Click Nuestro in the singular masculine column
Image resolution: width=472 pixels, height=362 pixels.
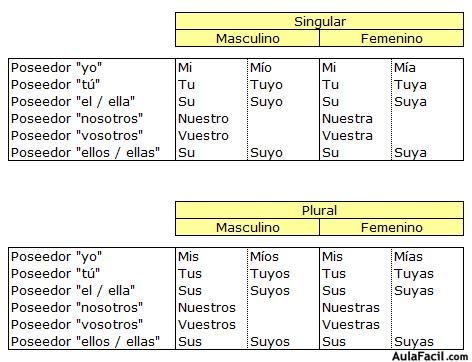(x=203, y=119)
